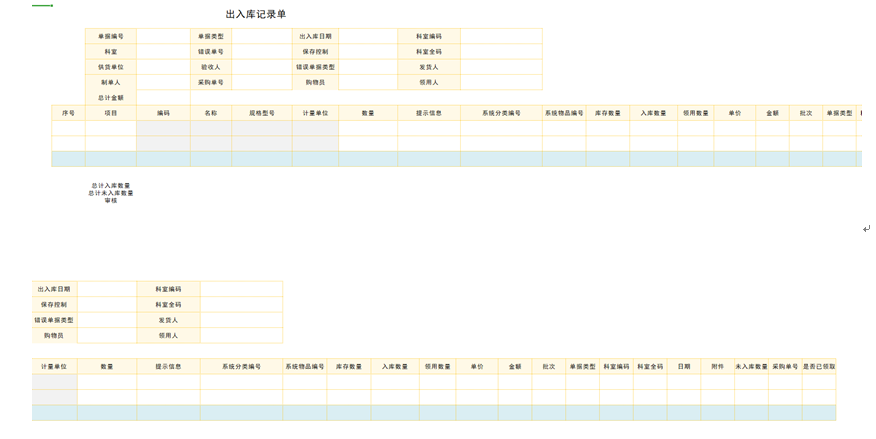Select the 验收人 input cell
The width and height of the screenshot is (876, 439).
[x=261, y=67]
